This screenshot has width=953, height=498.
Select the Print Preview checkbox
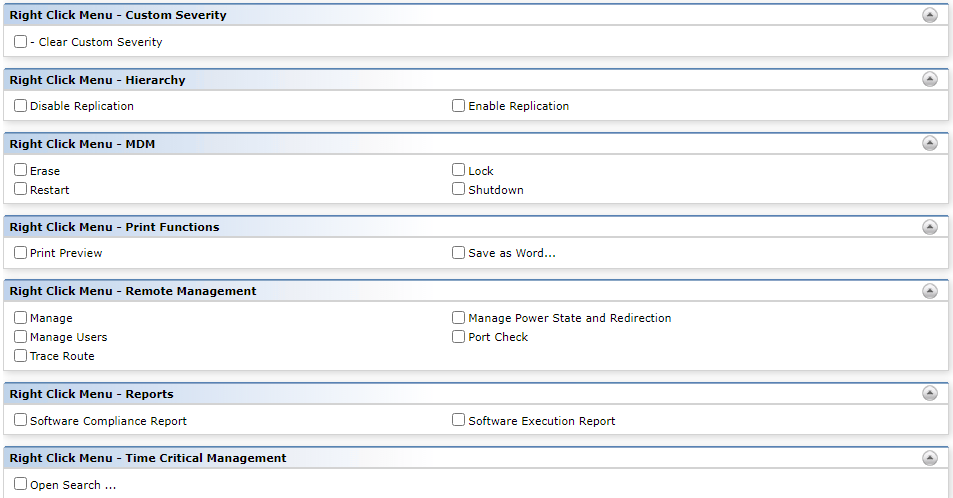click(21, 252)
